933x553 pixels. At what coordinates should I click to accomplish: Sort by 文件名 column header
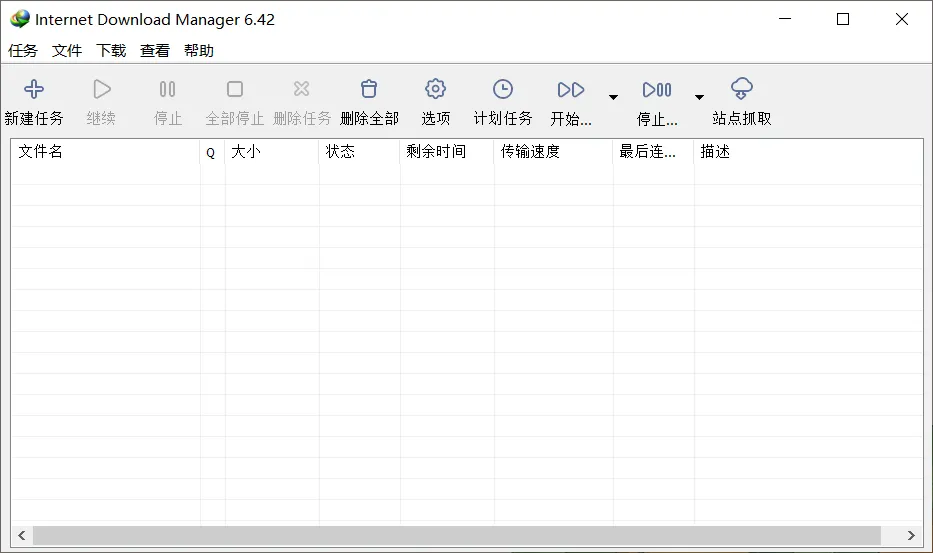point(105,152)
